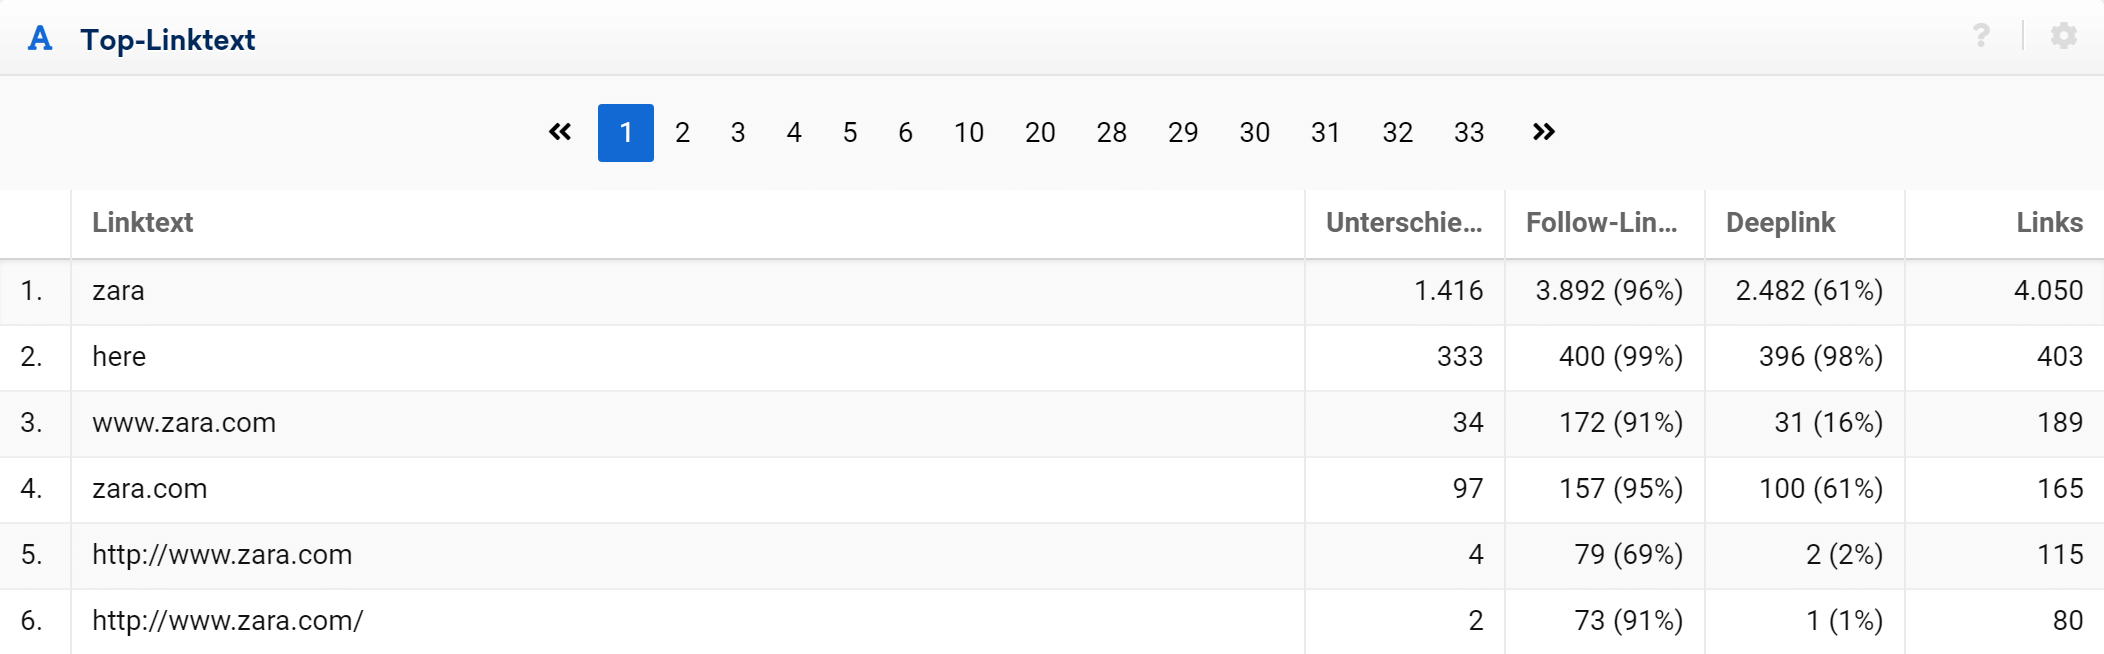This screenshot has height=654, width=2104.
Task: Click the "here" link text entry
Action: 119,357
